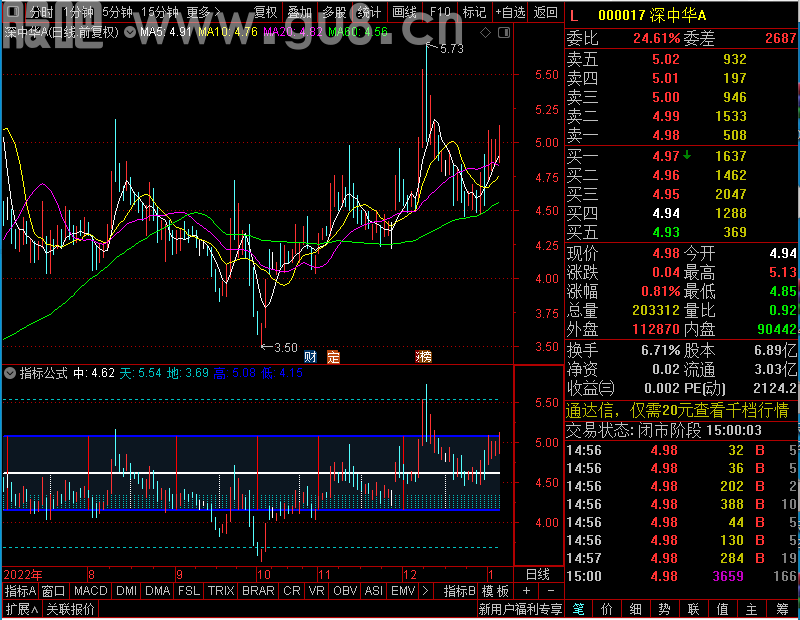This screenshot has height=620, width=800.
Task: Switch indicator to DMA
Action: click(x=157, y=591)
